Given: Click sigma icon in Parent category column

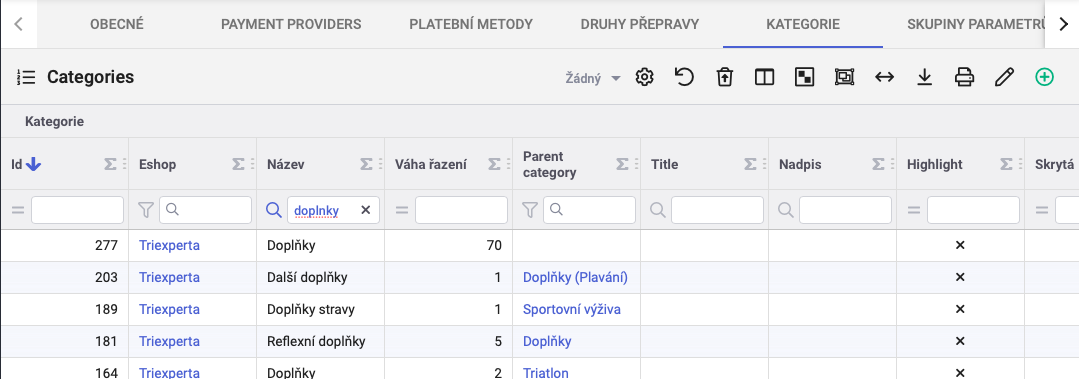Looking at the screenshot, I should click(x=621, y=164).
